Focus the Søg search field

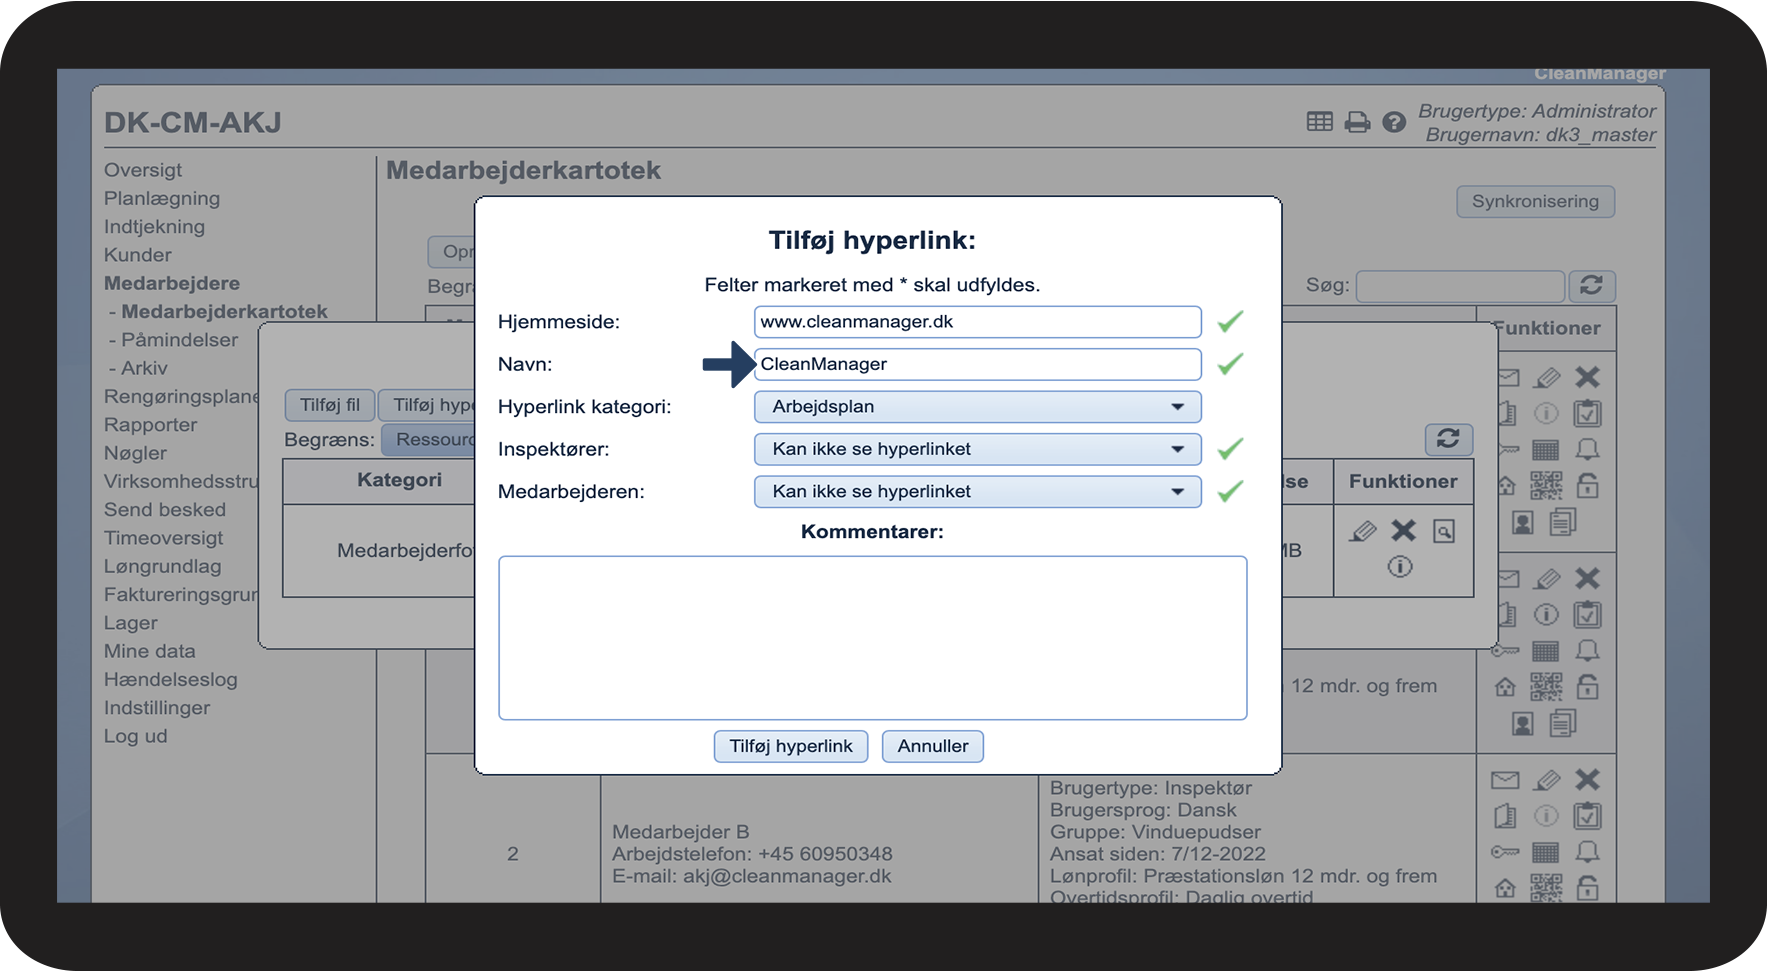click(1460, 286)
